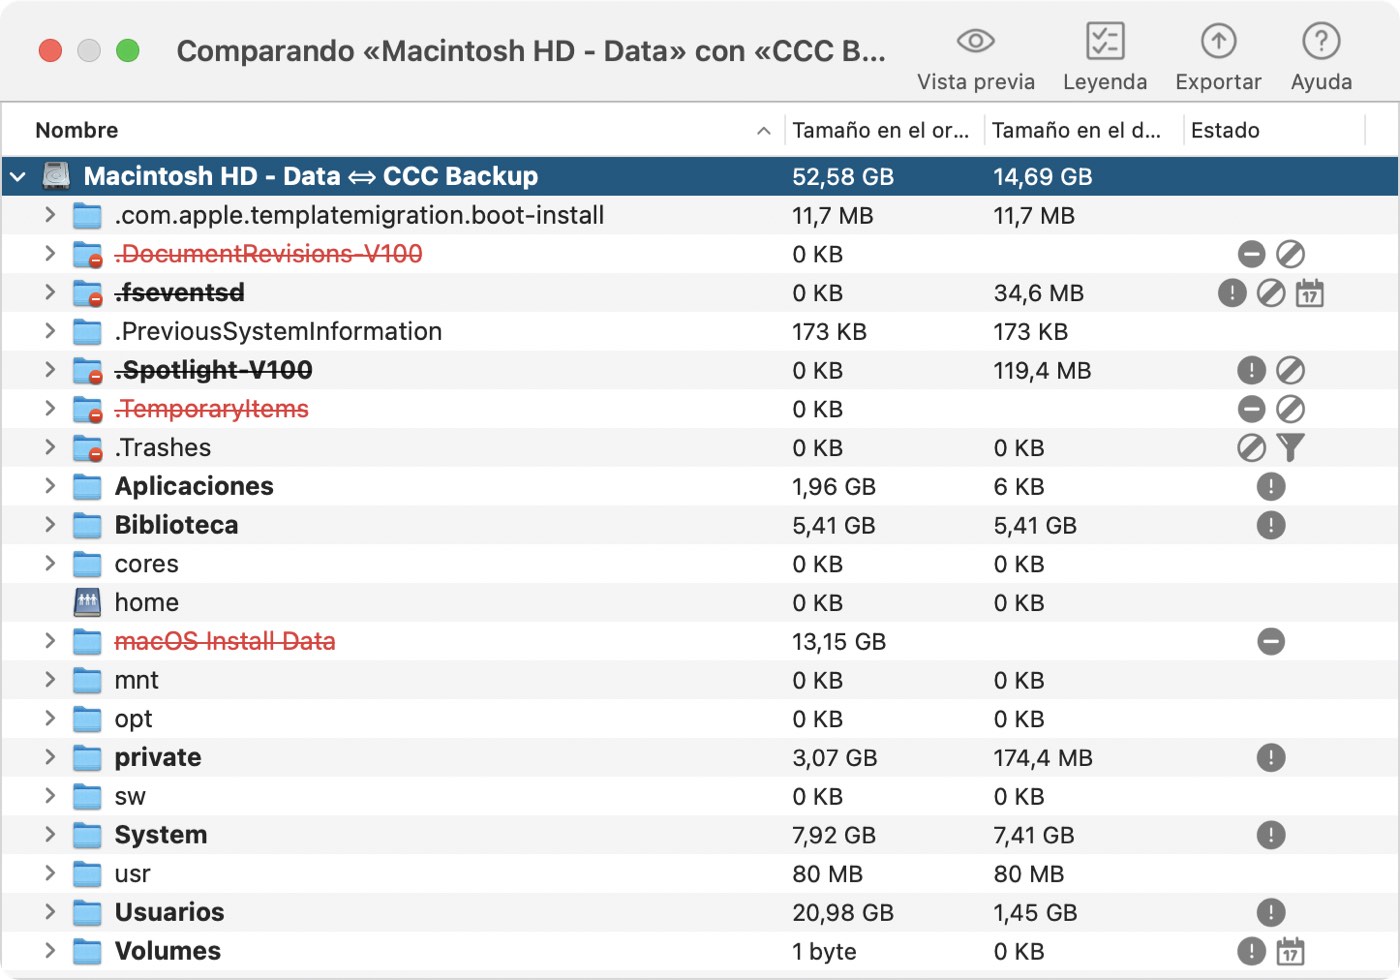Open Ayuda help
The image size is (1400, 980).
pyautogui.click(x=1321, y=58)
